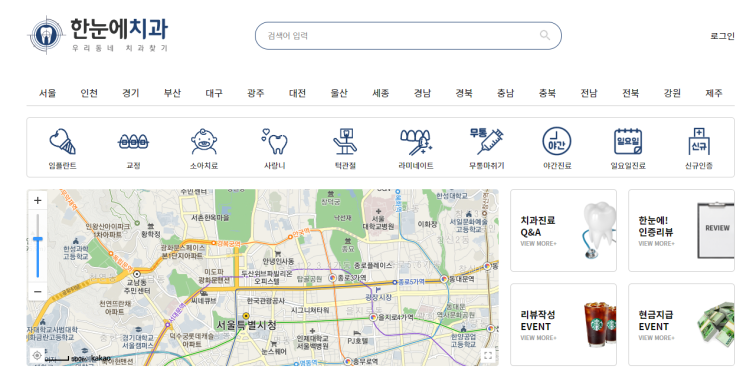The height and width of the screenshot is (379, 743).
Task: Select the 경기 region tab
Action: [x=131, y=93]
